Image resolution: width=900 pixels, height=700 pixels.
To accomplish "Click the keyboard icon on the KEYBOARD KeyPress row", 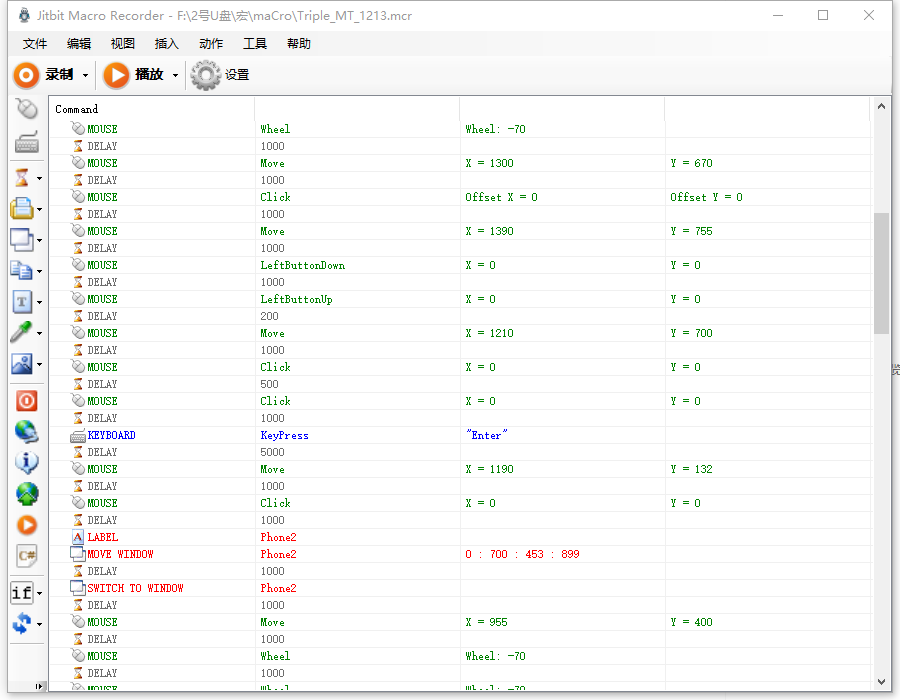I will (77, 435).
